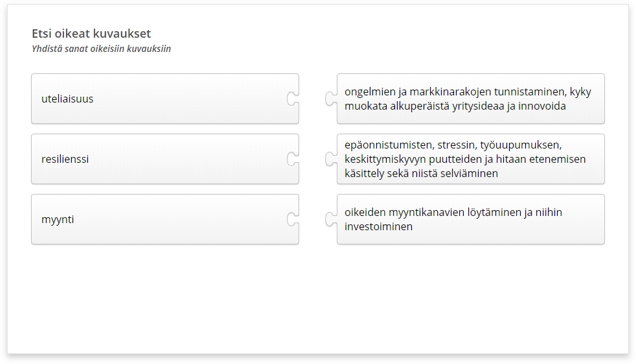Click the word 'myynti' label text
Screen dimensions: 636x364
pos(58,220)
